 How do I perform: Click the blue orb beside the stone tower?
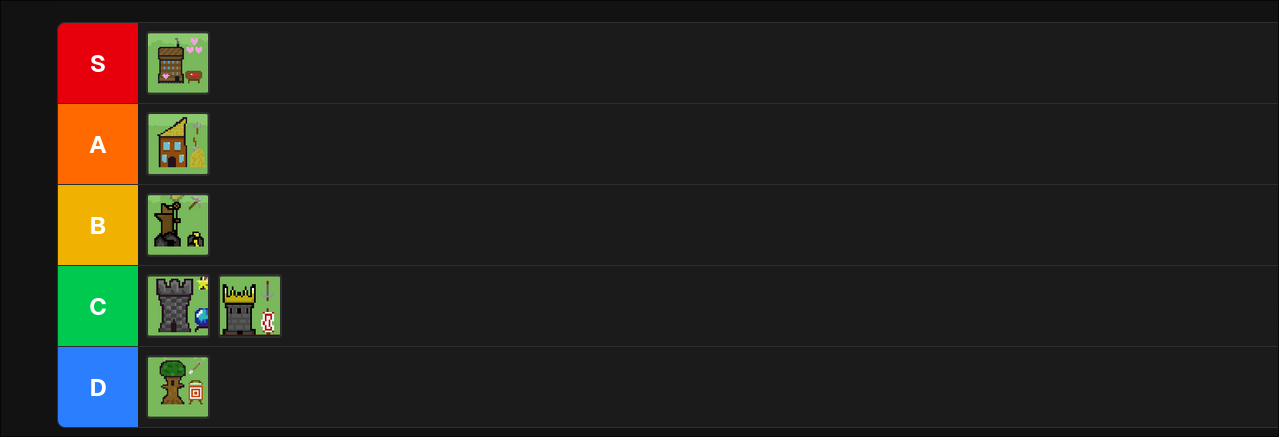click(201, 318)
